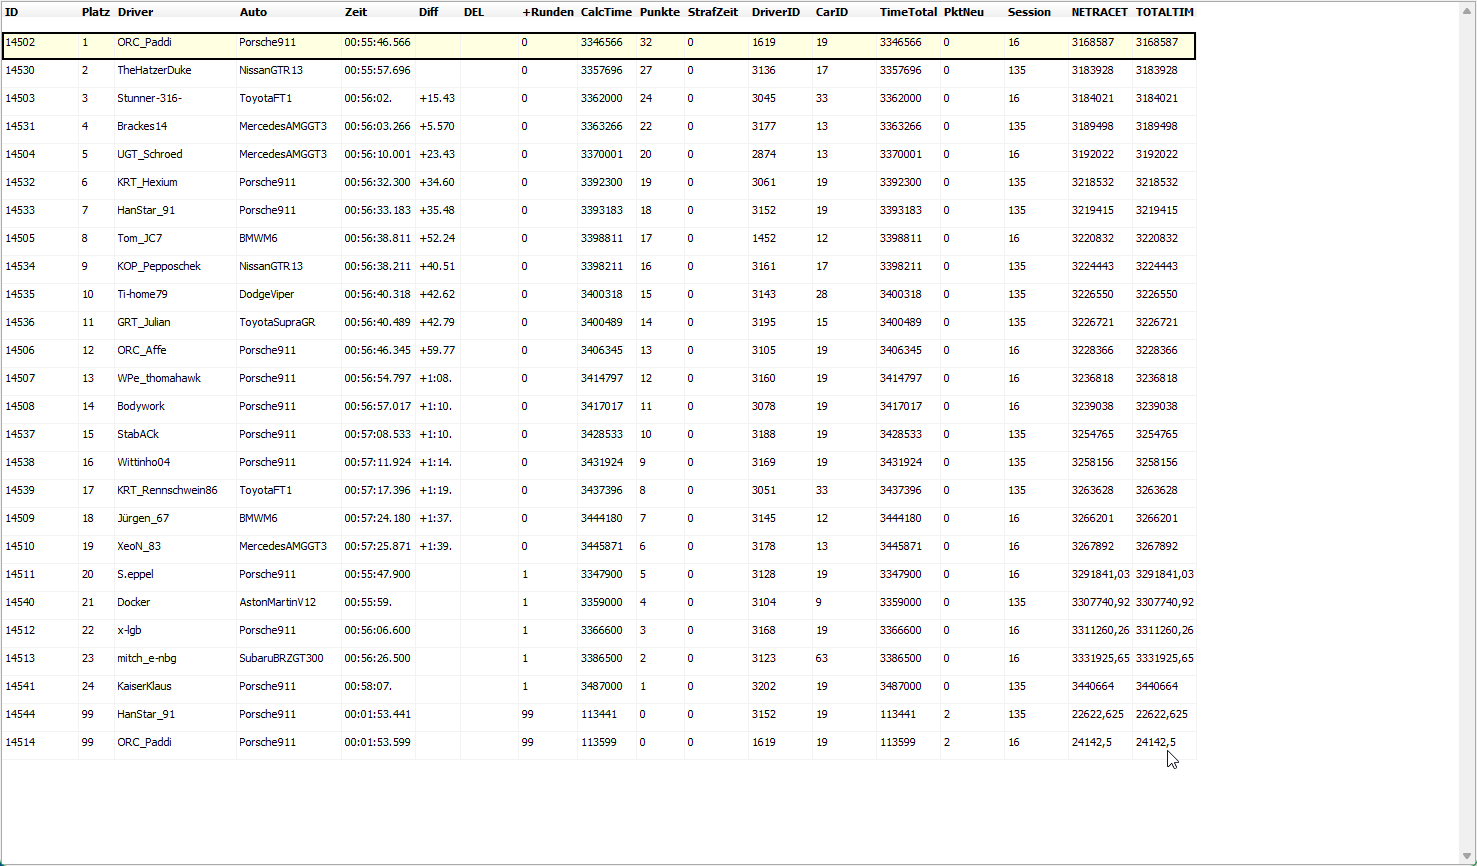1477x866 pixels.
Task: Select the Stunner-316- driver cell
Action: [x=149, y=98]
